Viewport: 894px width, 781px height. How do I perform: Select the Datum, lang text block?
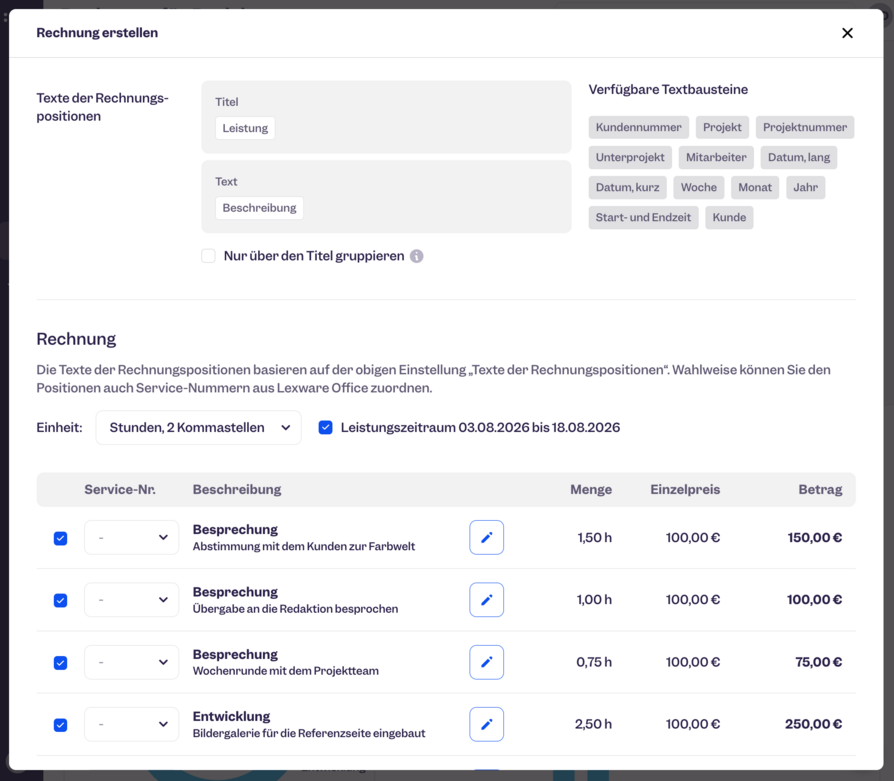(x=799, y=157)
